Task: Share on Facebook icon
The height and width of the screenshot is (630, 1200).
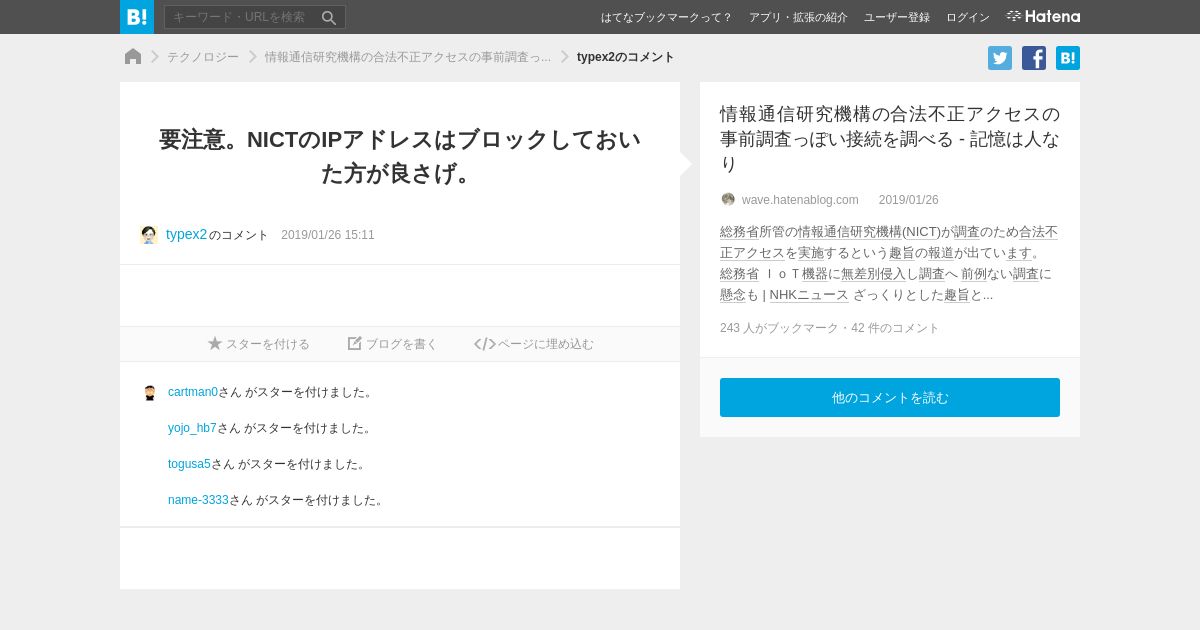Action: (x=1034, y=58)
